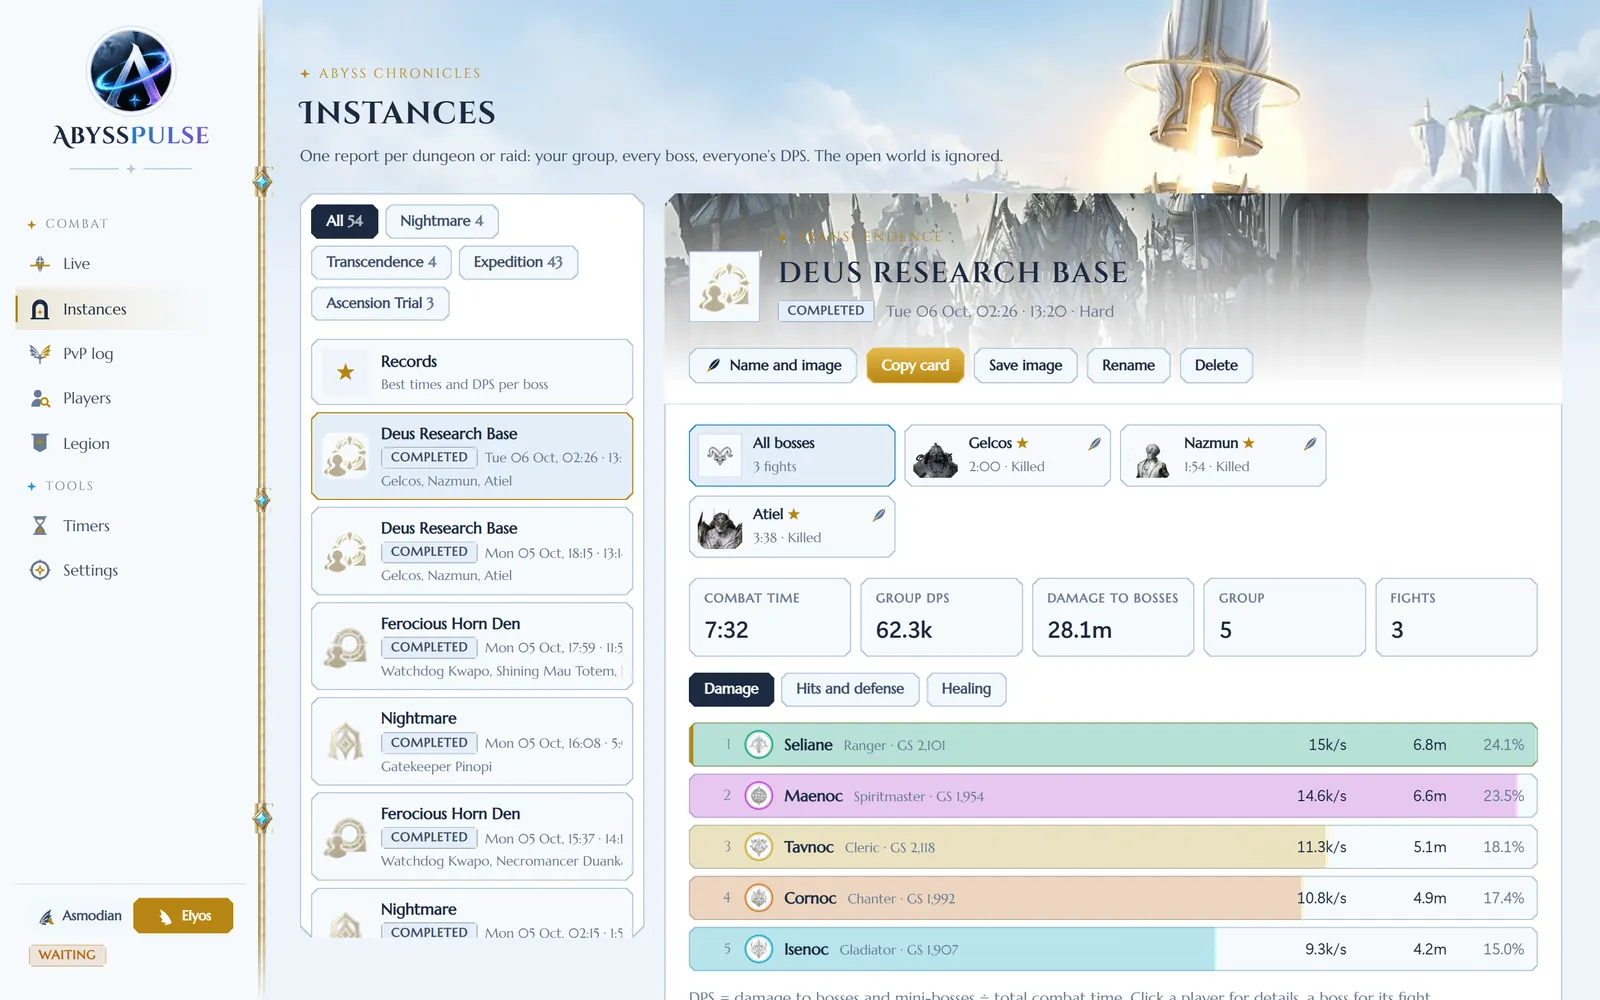1600x1000 pixels.
Task: Select the All bosses 3 fights card
Action: pyautogui.click(x=792, y=455)
